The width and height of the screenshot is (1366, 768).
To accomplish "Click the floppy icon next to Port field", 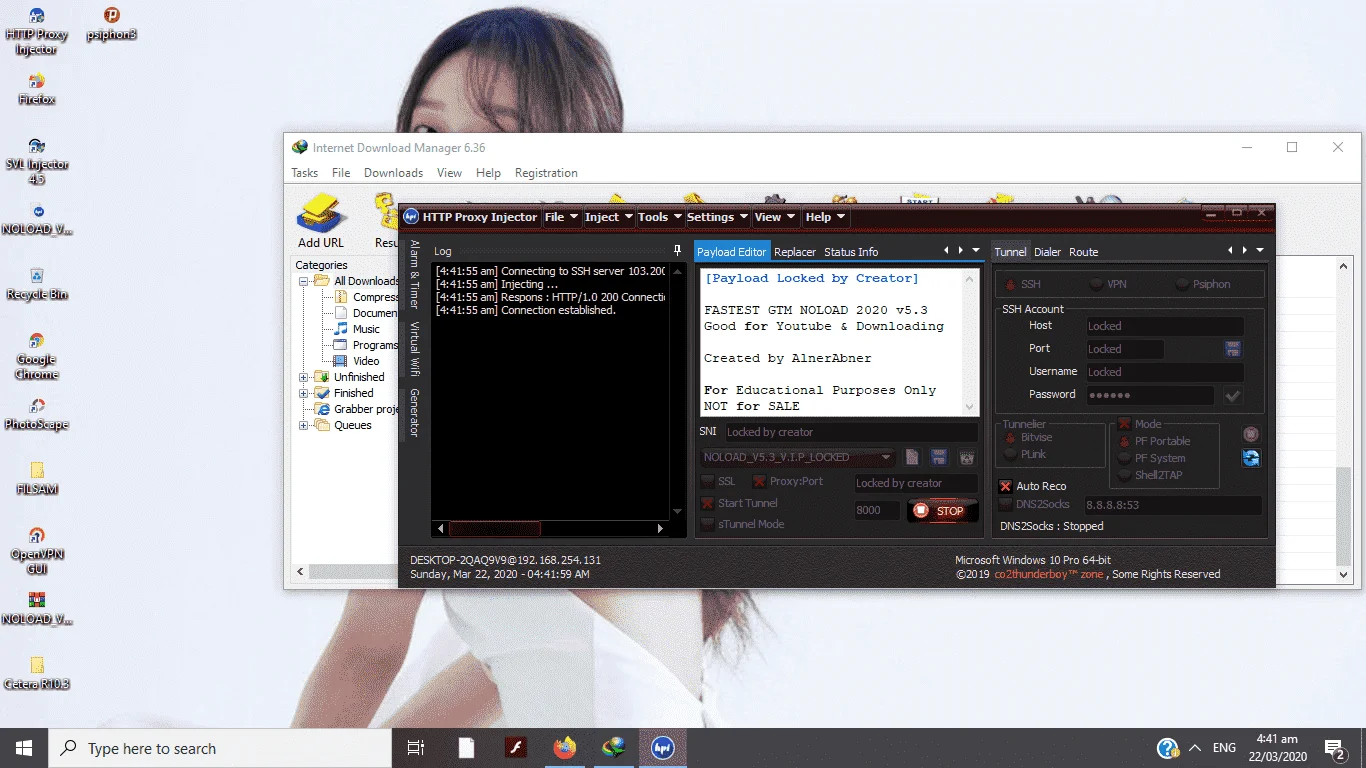I will coord(1233,349).
